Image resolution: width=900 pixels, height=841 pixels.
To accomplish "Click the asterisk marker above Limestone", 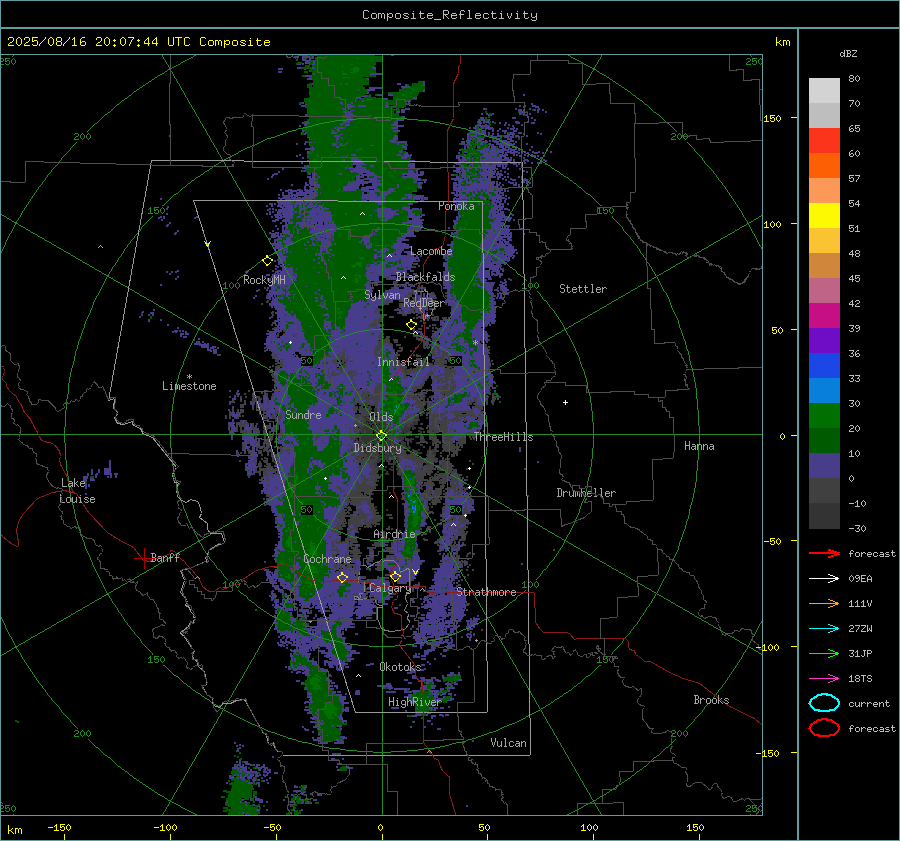I will pyautogui.click(x=189, y=377).
